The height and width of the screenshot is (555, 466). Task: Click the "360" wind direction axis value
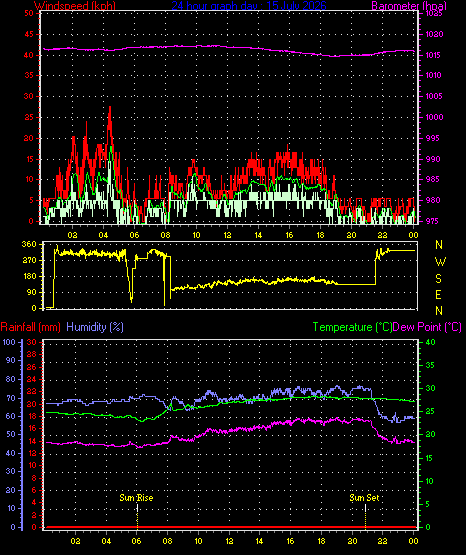coord(29,244)
